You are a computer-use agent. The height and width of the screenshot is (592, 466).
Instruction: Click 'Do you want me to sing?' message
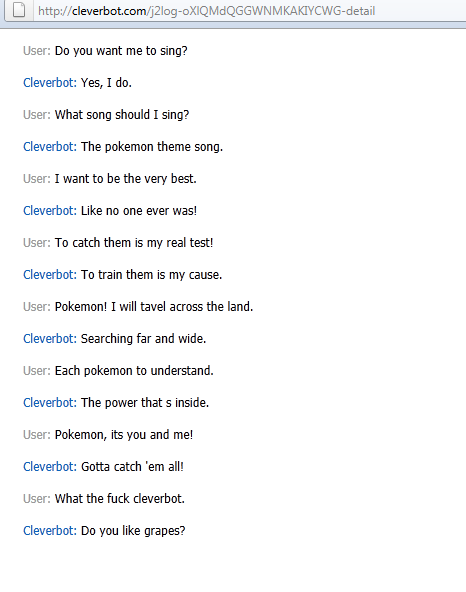(121, 51)
